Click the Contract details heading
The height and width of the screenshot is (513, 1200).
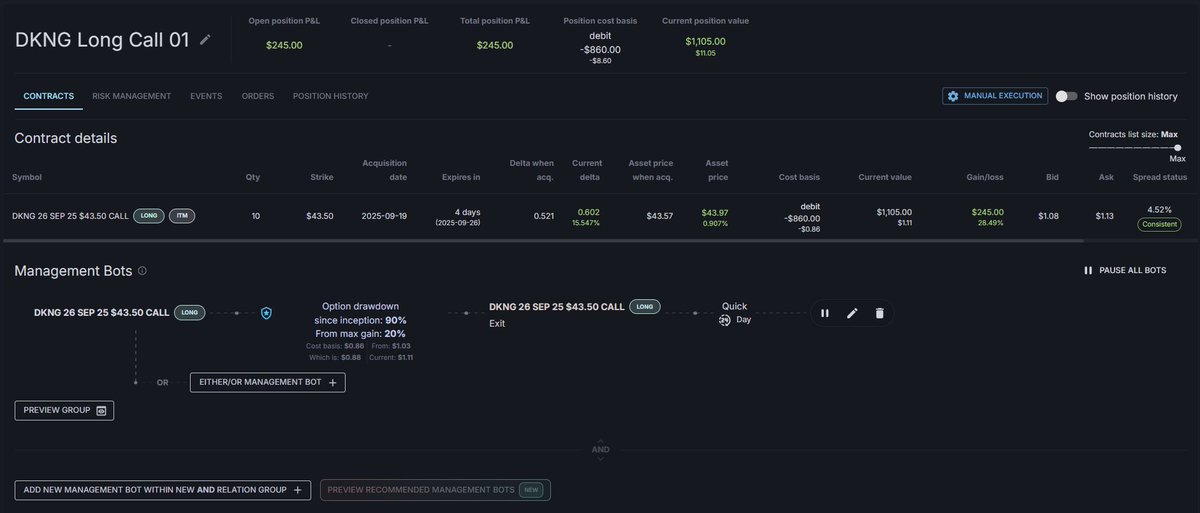click(65, 138)
